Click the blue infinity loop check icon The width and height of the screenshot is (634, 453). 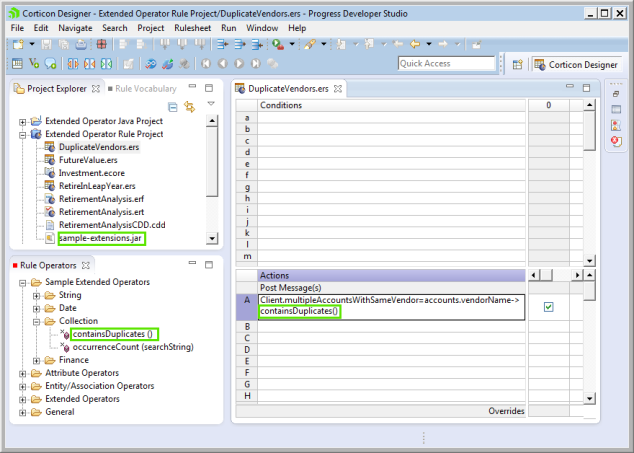click(x=150, y=64)
